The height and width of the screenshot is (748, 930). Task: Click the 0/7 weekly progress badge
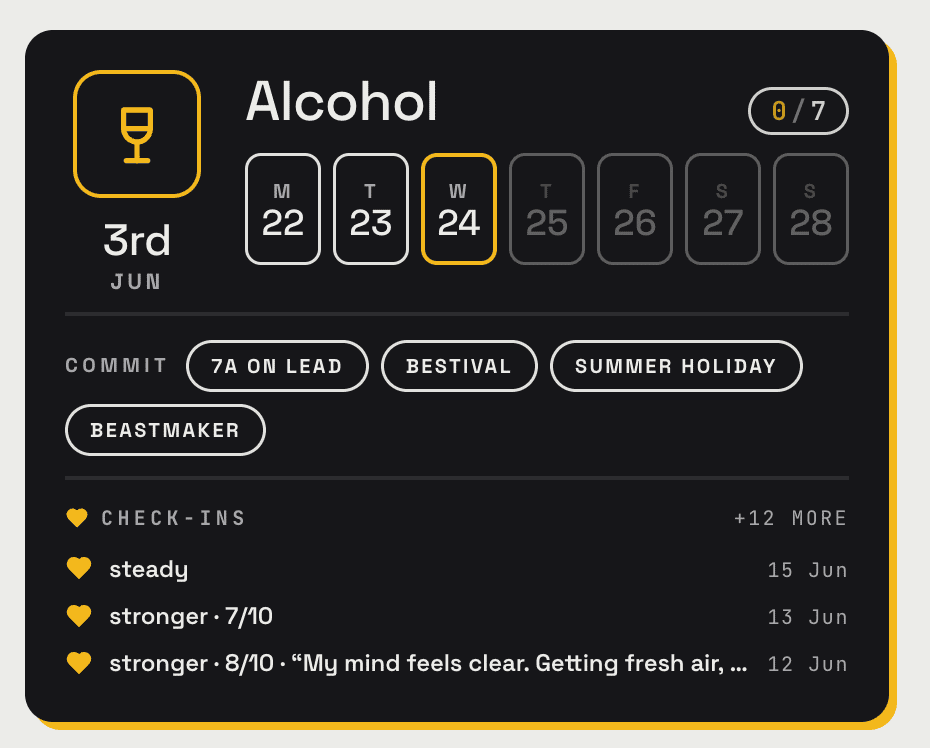point(798,111)
